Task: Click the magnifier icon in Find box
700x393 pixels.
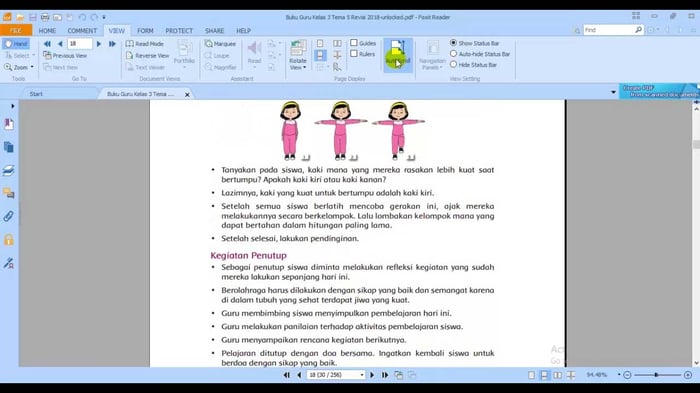Action: click(x=638, y=30)
